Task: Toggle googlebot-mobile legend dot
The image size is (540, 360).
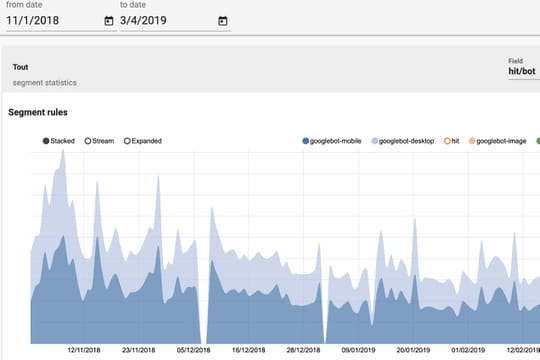Action: (305, 141)
